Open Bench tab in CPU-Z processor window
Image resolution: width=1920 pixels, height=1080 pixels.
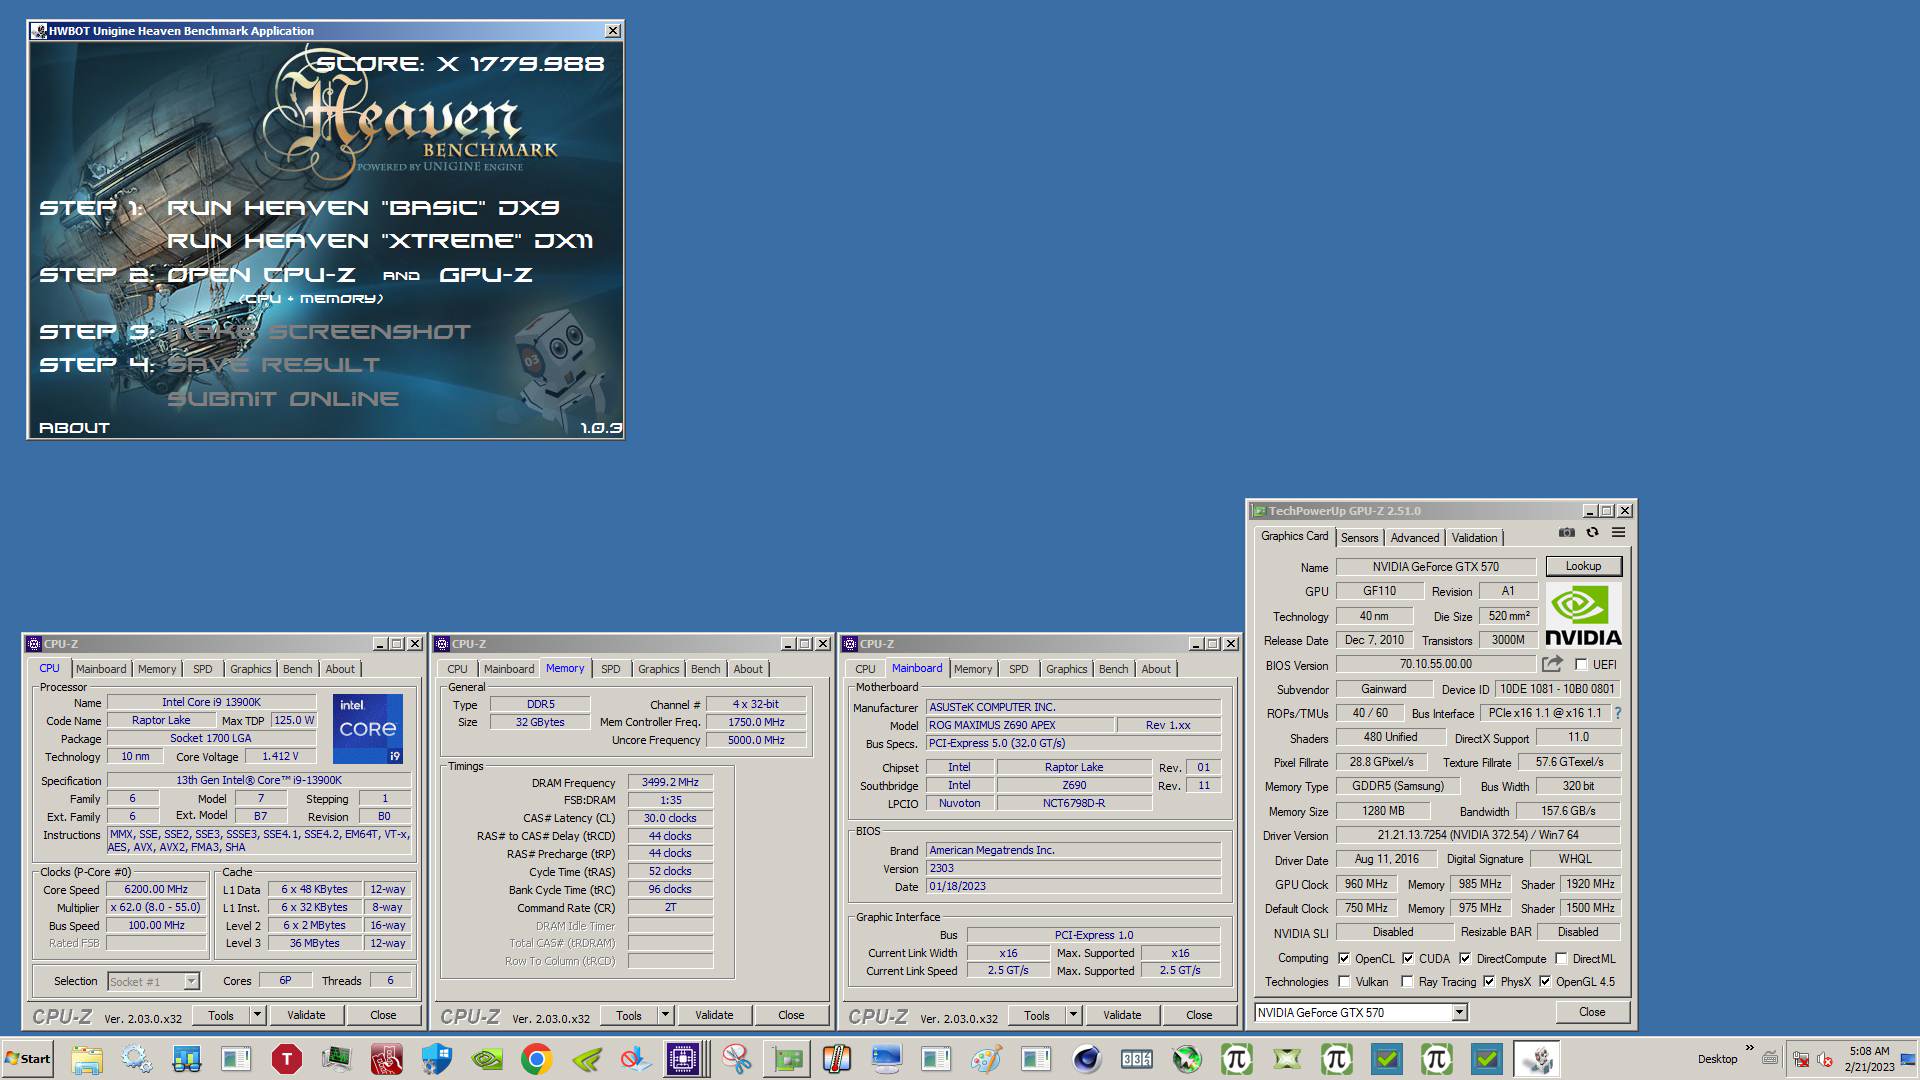coord(297,669)
